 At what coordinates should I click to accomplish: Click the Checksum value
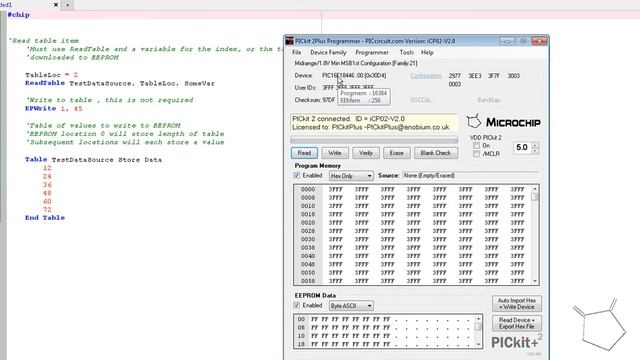[x=329, y=100]
